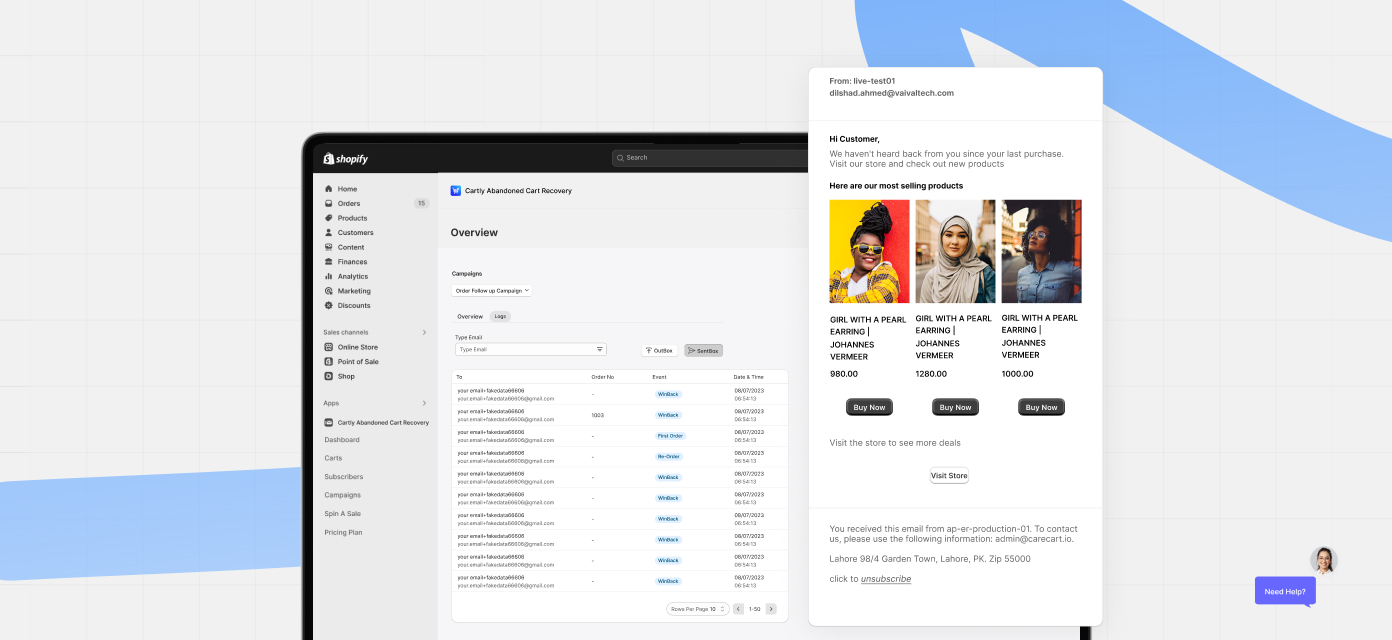Click the Discounts icon in the sidebar
The height and width of the screenshot is (640, 1392).
329,306
